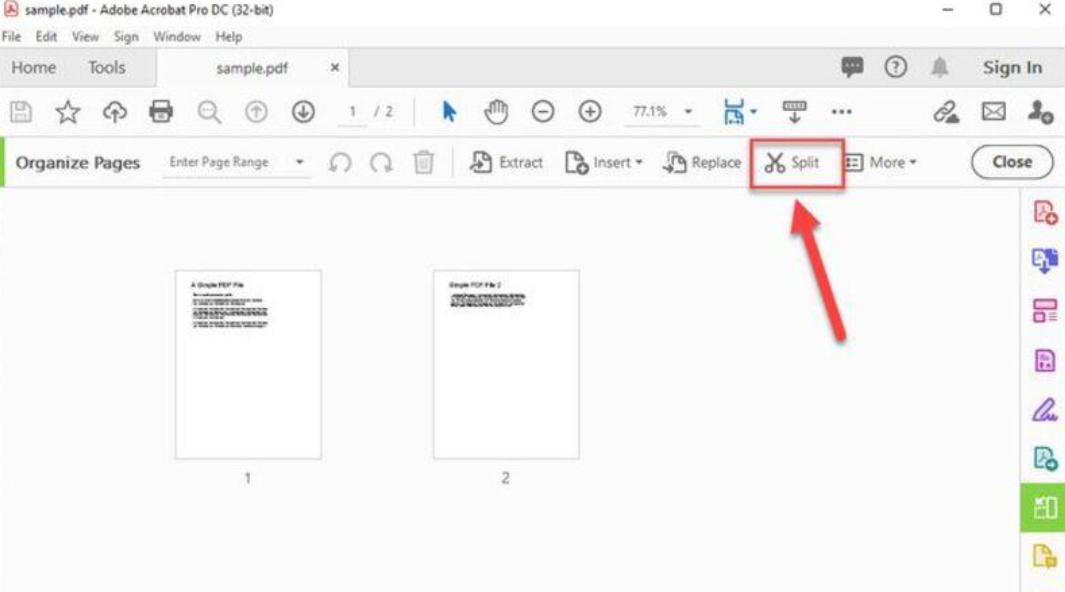
Task: Open the Window menu
Action: point(177,37)
